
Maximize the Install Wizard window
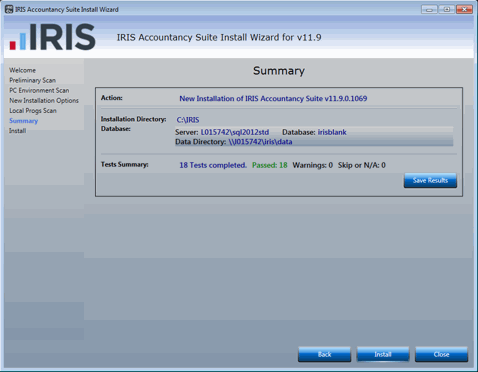coord(447,9)
